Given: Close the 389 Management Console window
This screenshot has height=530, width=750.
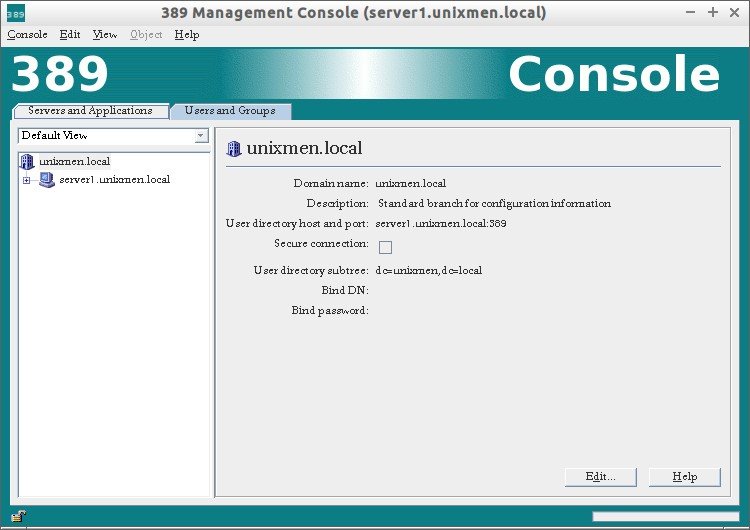Looking at the screenshot, I should click(x=734, y=12).
